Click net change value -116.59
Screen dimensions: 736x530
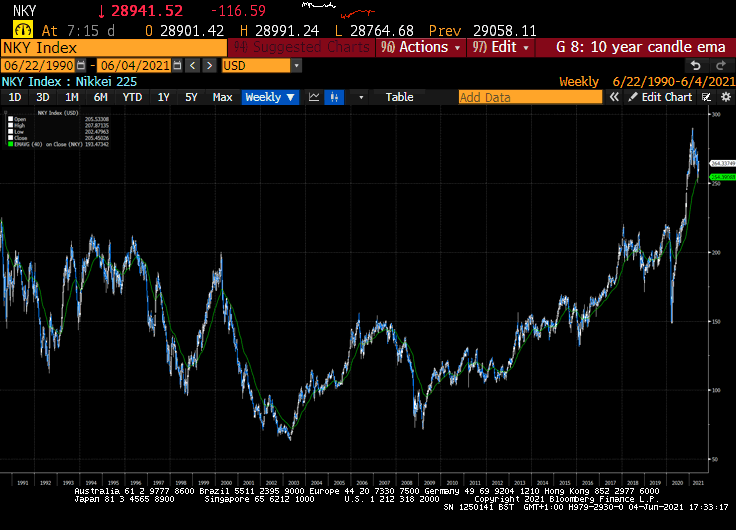238,10
